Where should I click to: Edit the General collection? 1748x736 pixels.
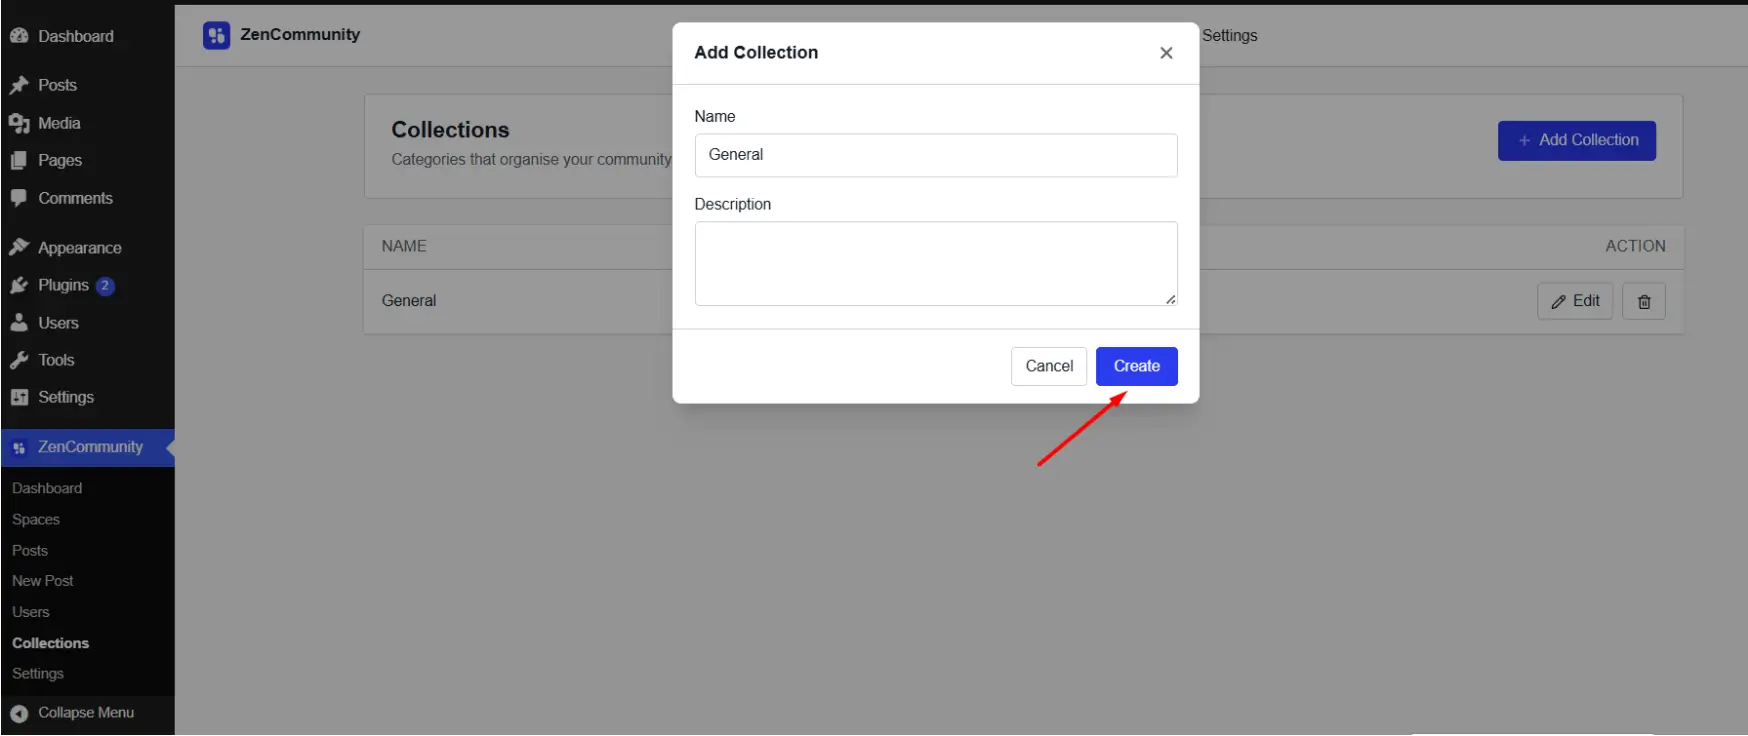[1575, 301]
